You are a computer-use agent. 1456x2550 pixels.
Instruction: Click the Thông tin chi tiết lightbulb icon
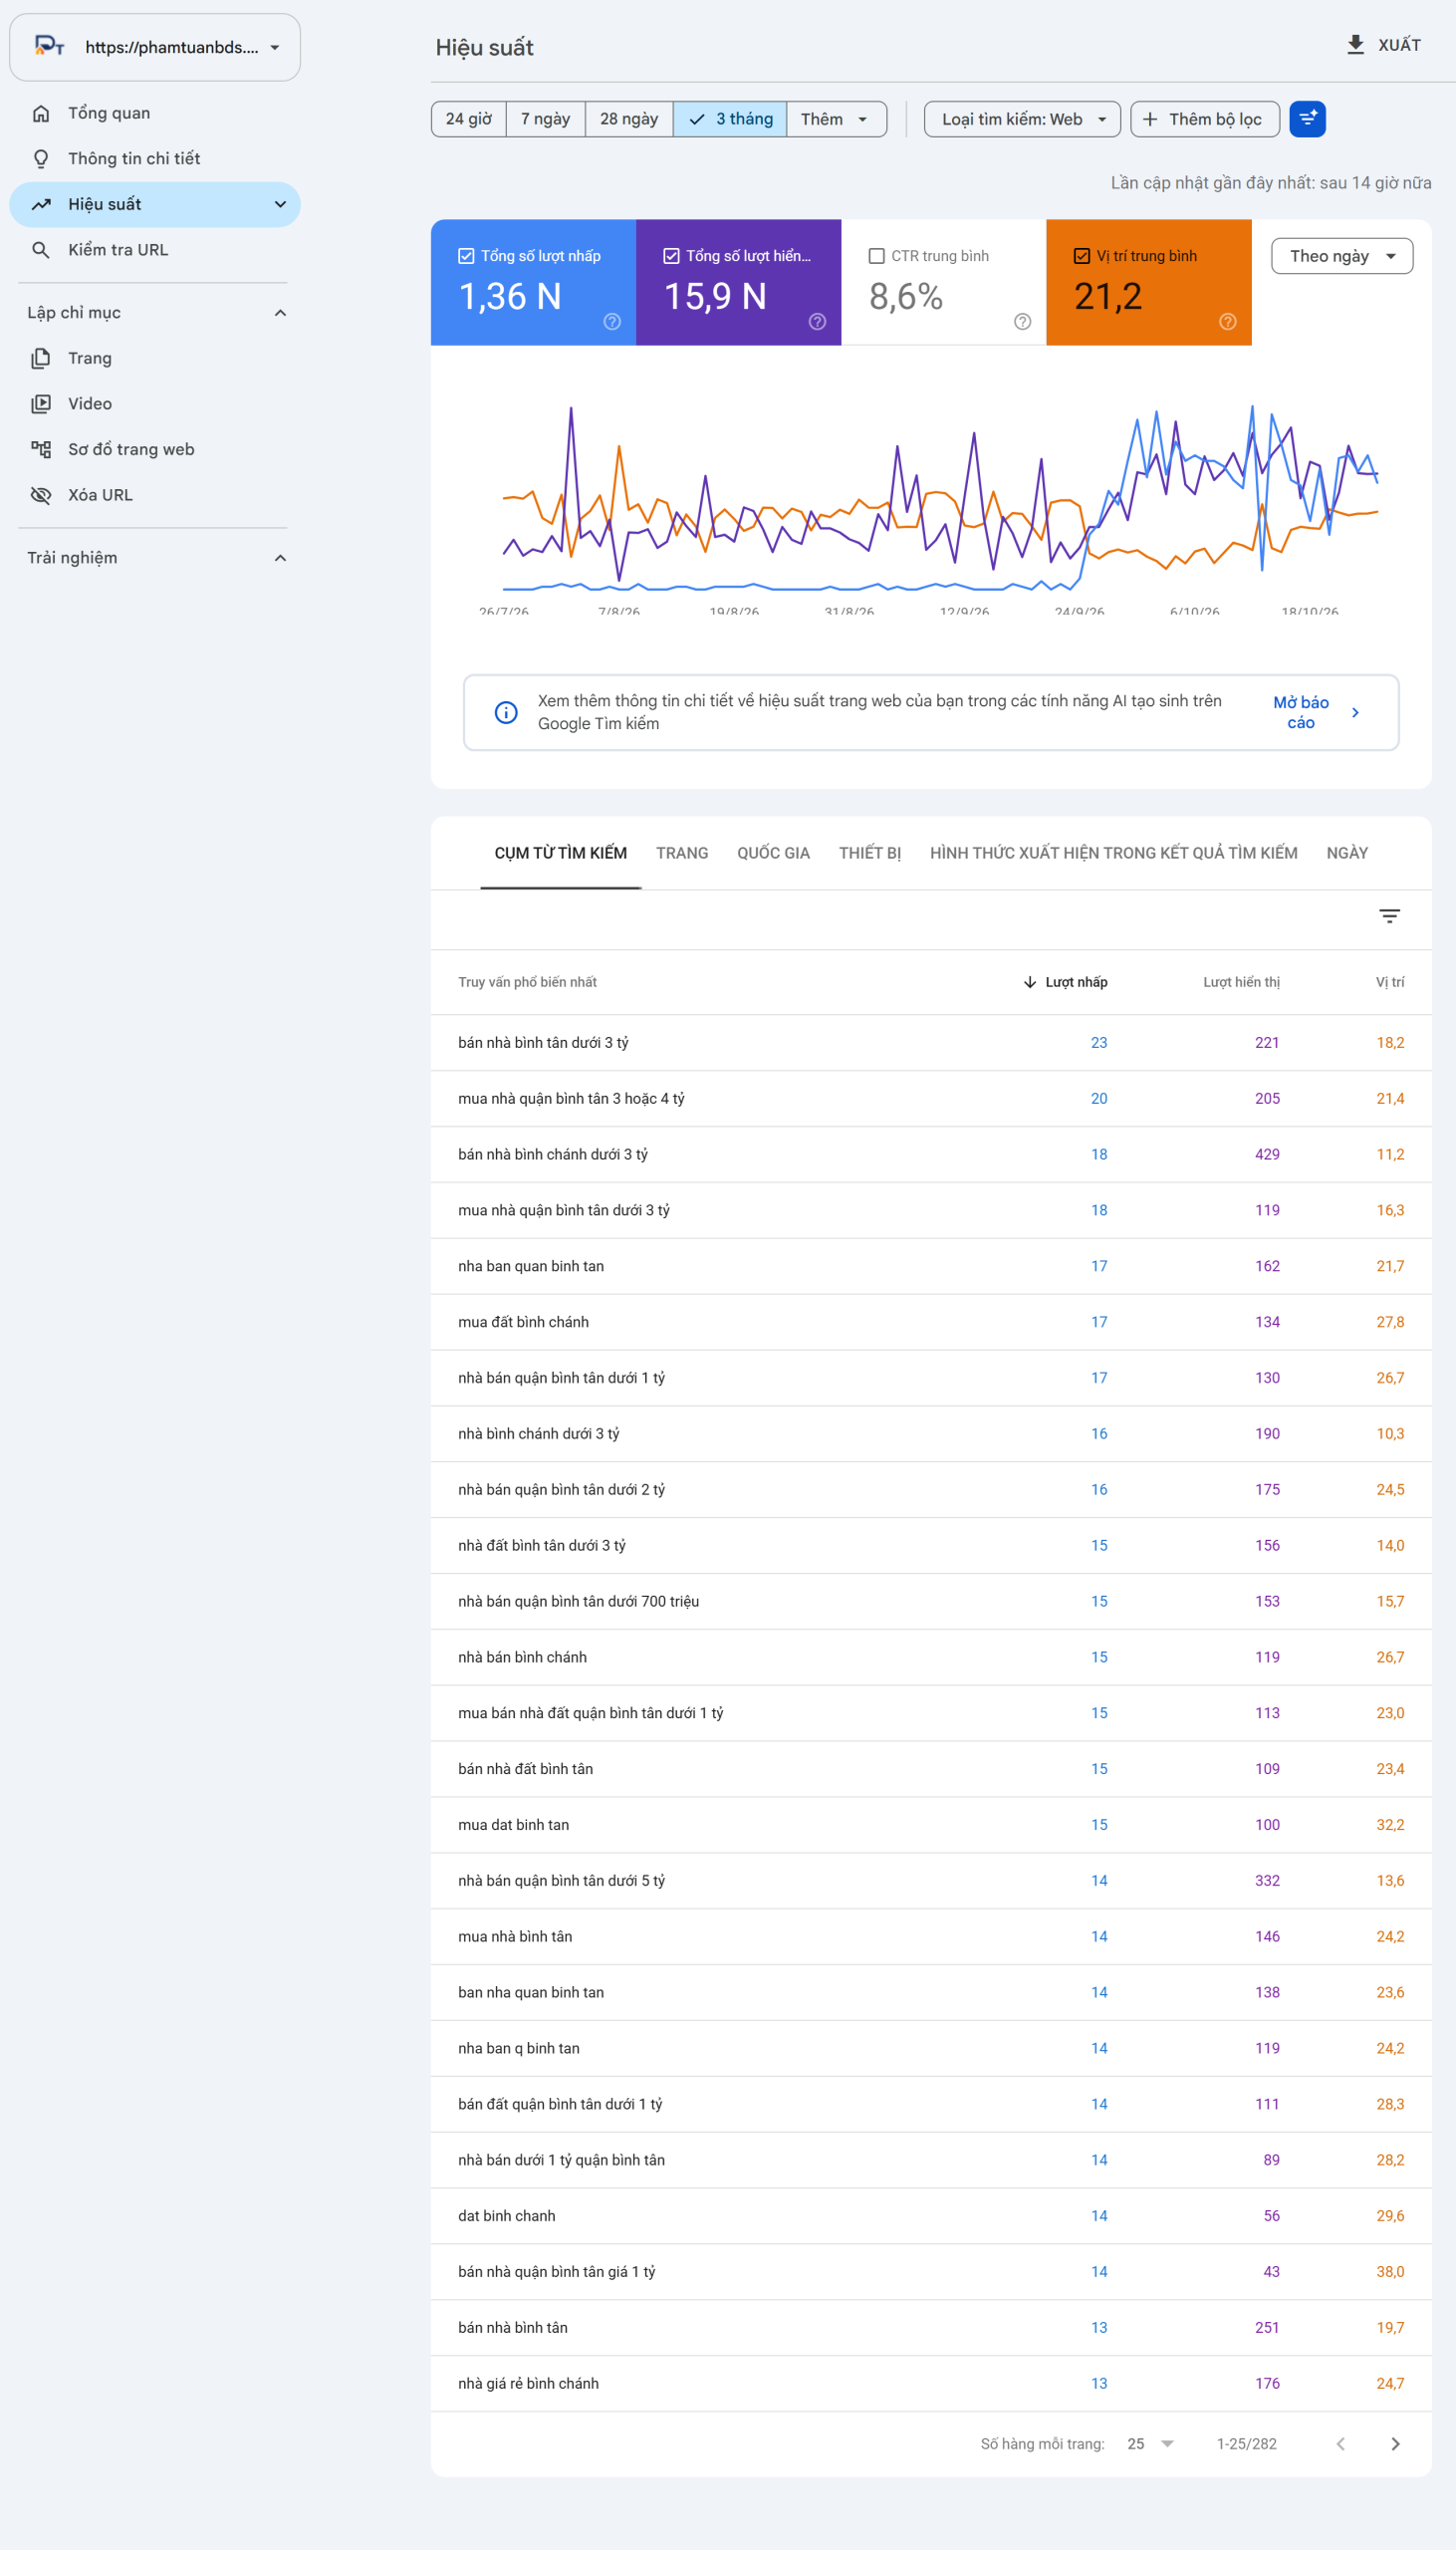[41, 159]
